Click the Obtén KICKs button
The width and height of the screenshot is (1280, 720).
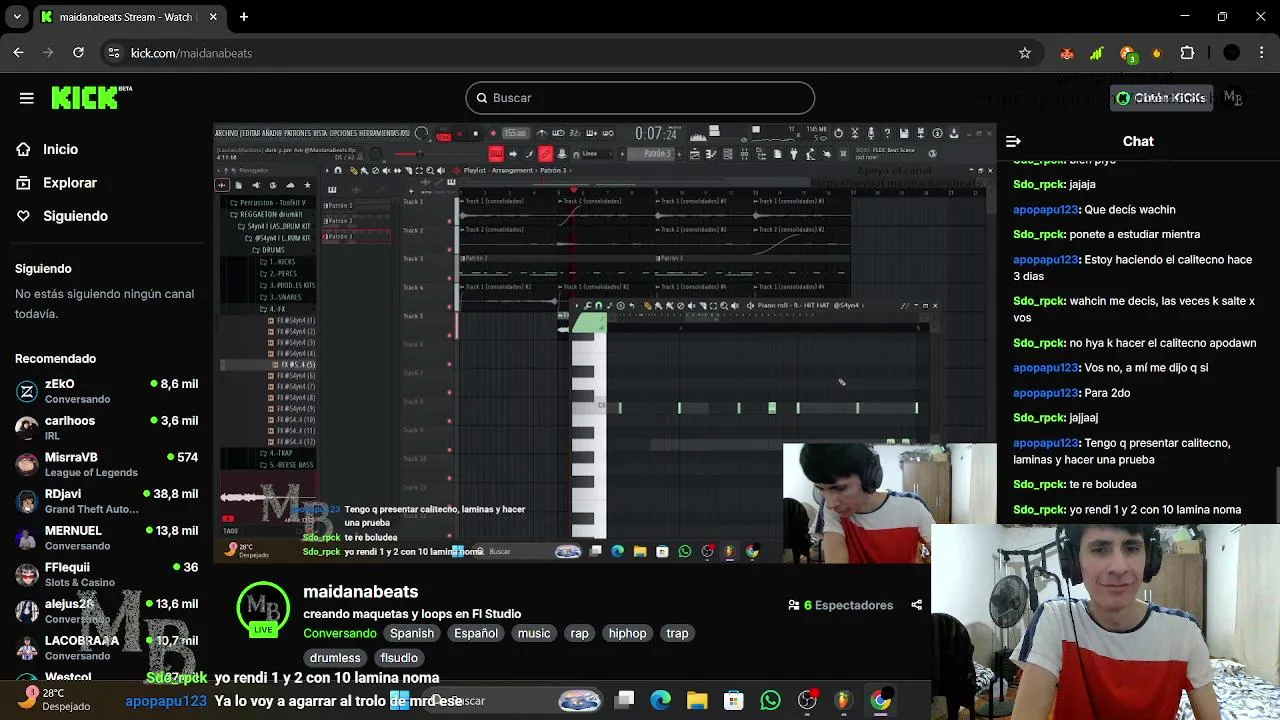[1161, 98]
